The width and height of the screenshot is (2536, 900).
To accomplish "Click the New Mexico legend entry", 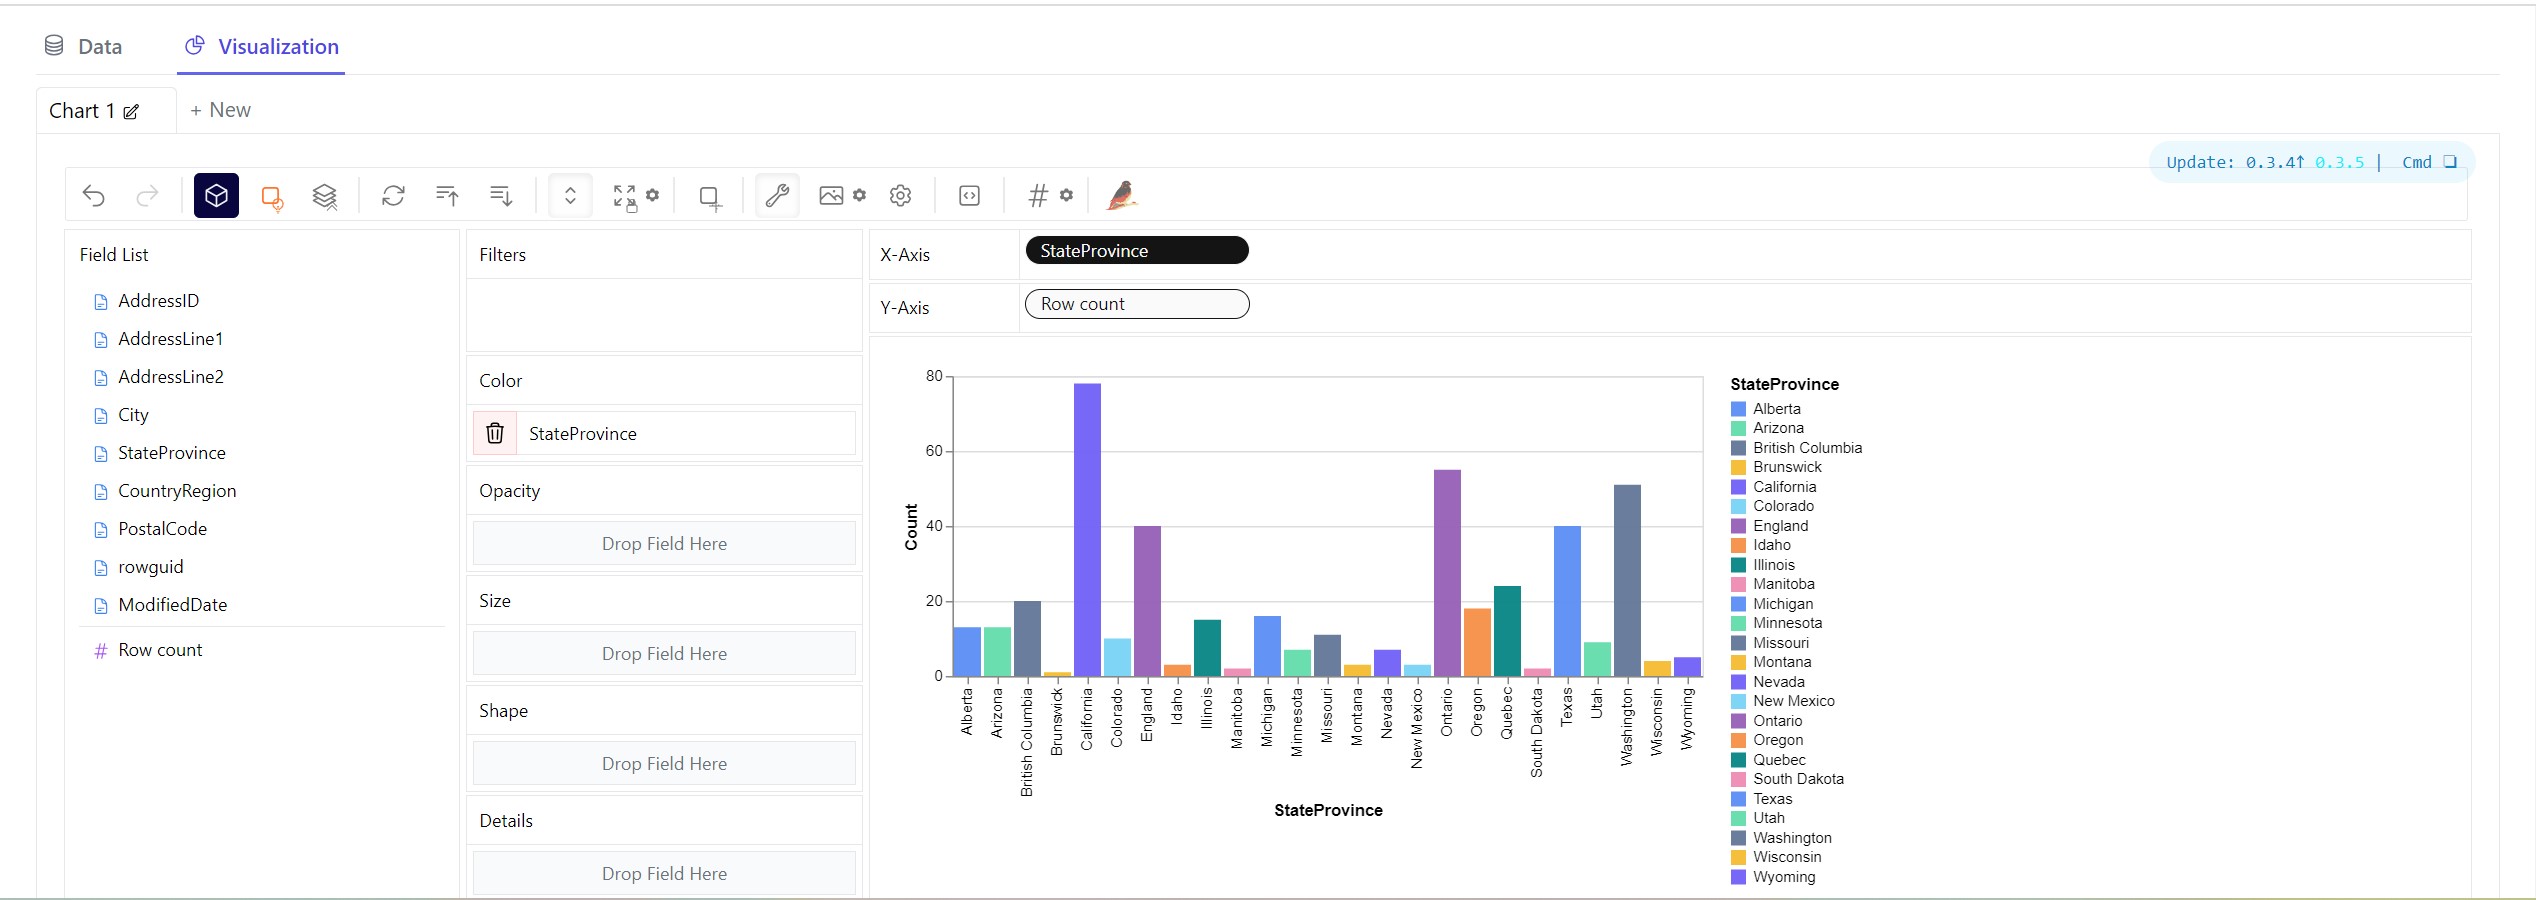I will coord(1783,701).
